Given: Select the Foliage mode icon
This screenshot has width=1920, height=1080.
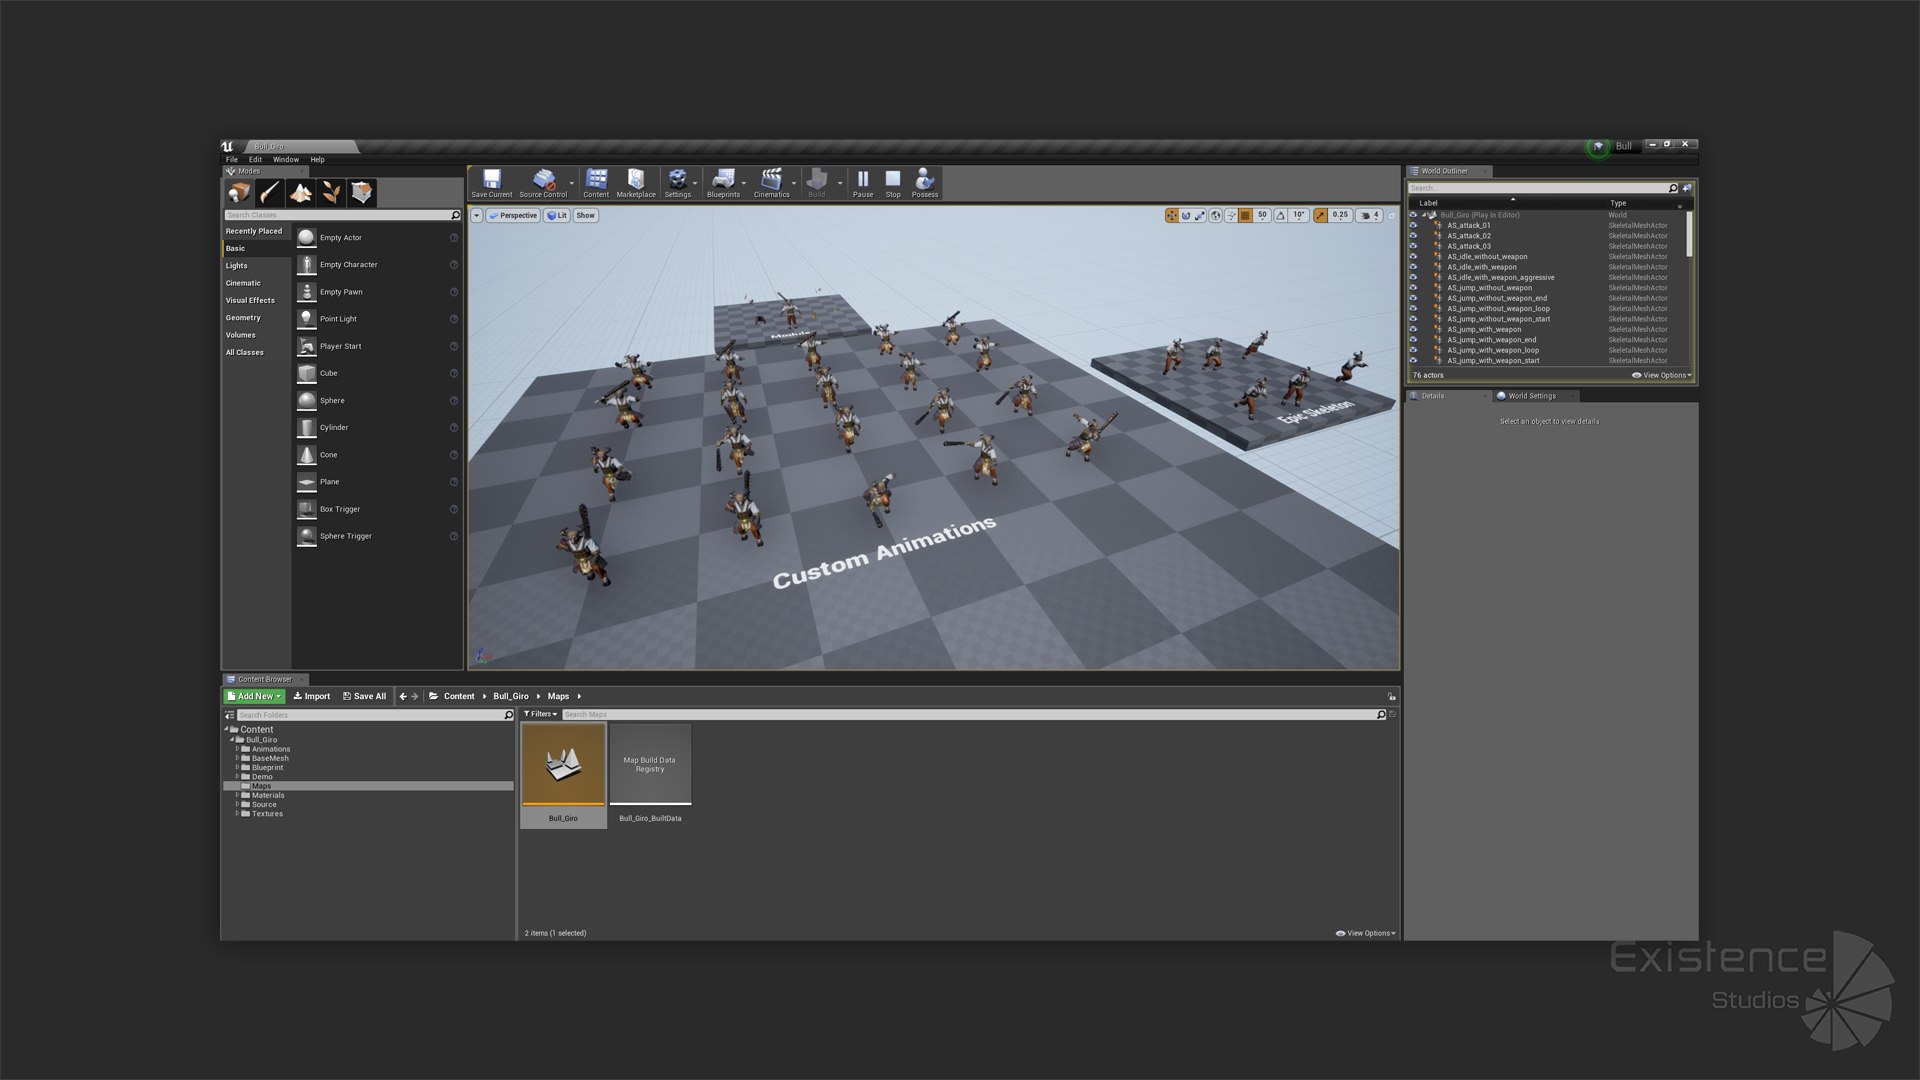Looking at the screenshot, I should [331, 193].
